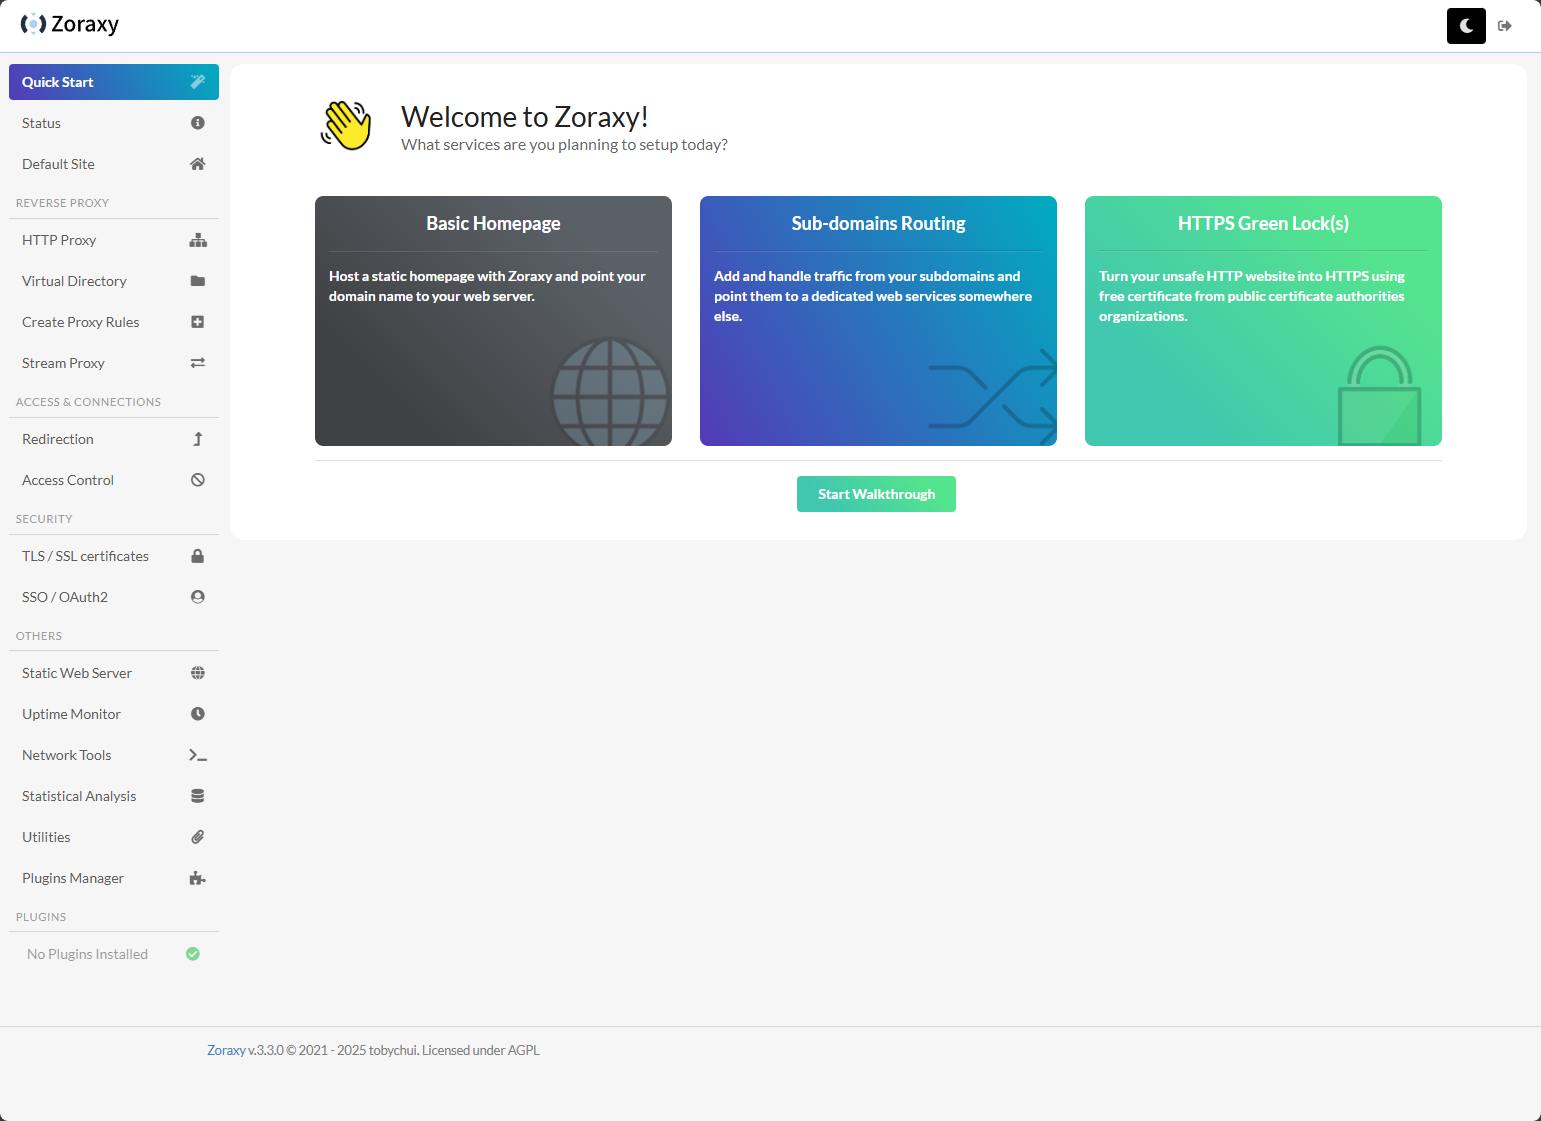Click the plus-square icon beside Create Proxy Rules

(x=198, y=322)
